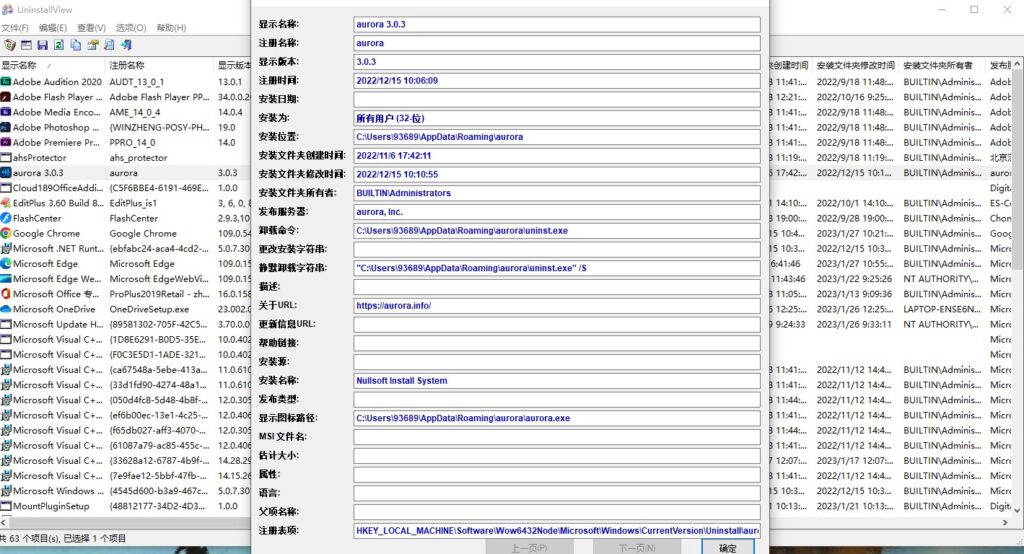The image size is (1024, 554).
Task: Click the 静默卸载字符串 field ending with /S
Action: point(557,268)
